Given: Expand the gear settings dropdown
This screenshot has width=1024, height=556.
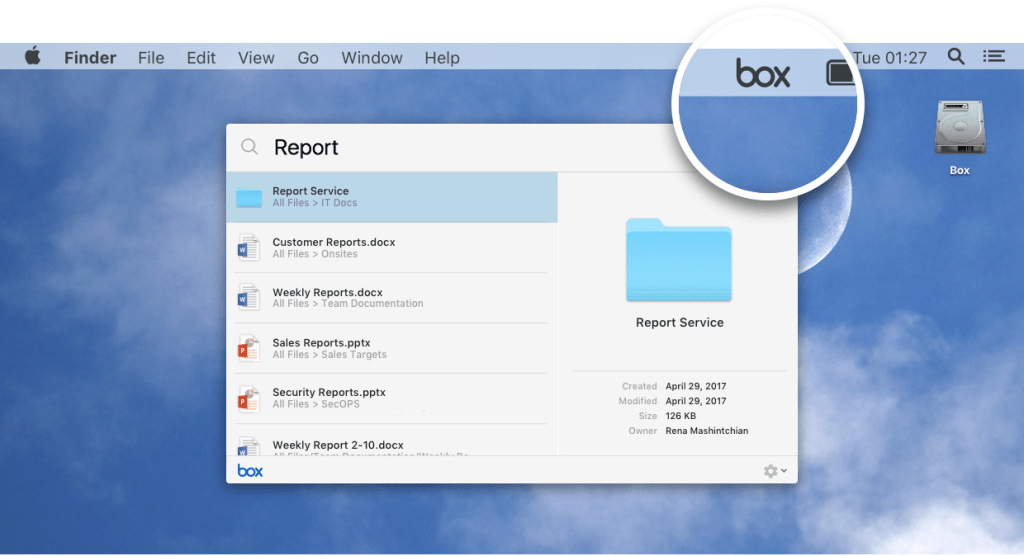Looking at the screenshot, I should click(x=775, y=471).
